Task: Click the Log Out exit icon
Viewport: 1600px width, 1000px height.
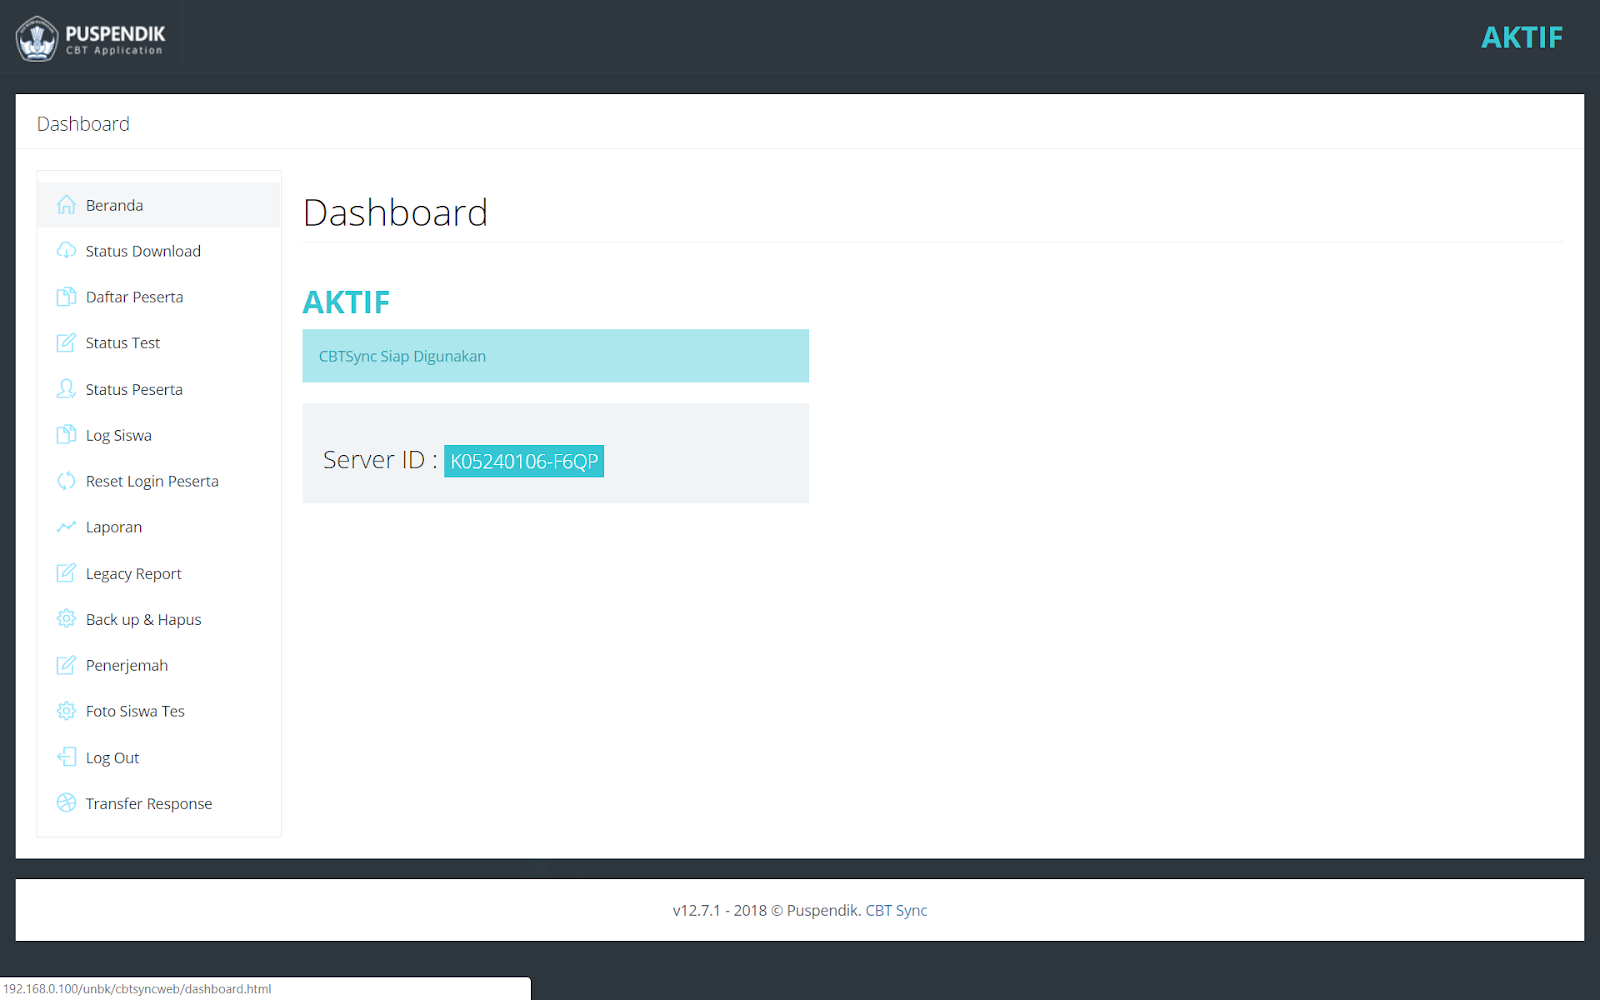Action: [66, 757]
